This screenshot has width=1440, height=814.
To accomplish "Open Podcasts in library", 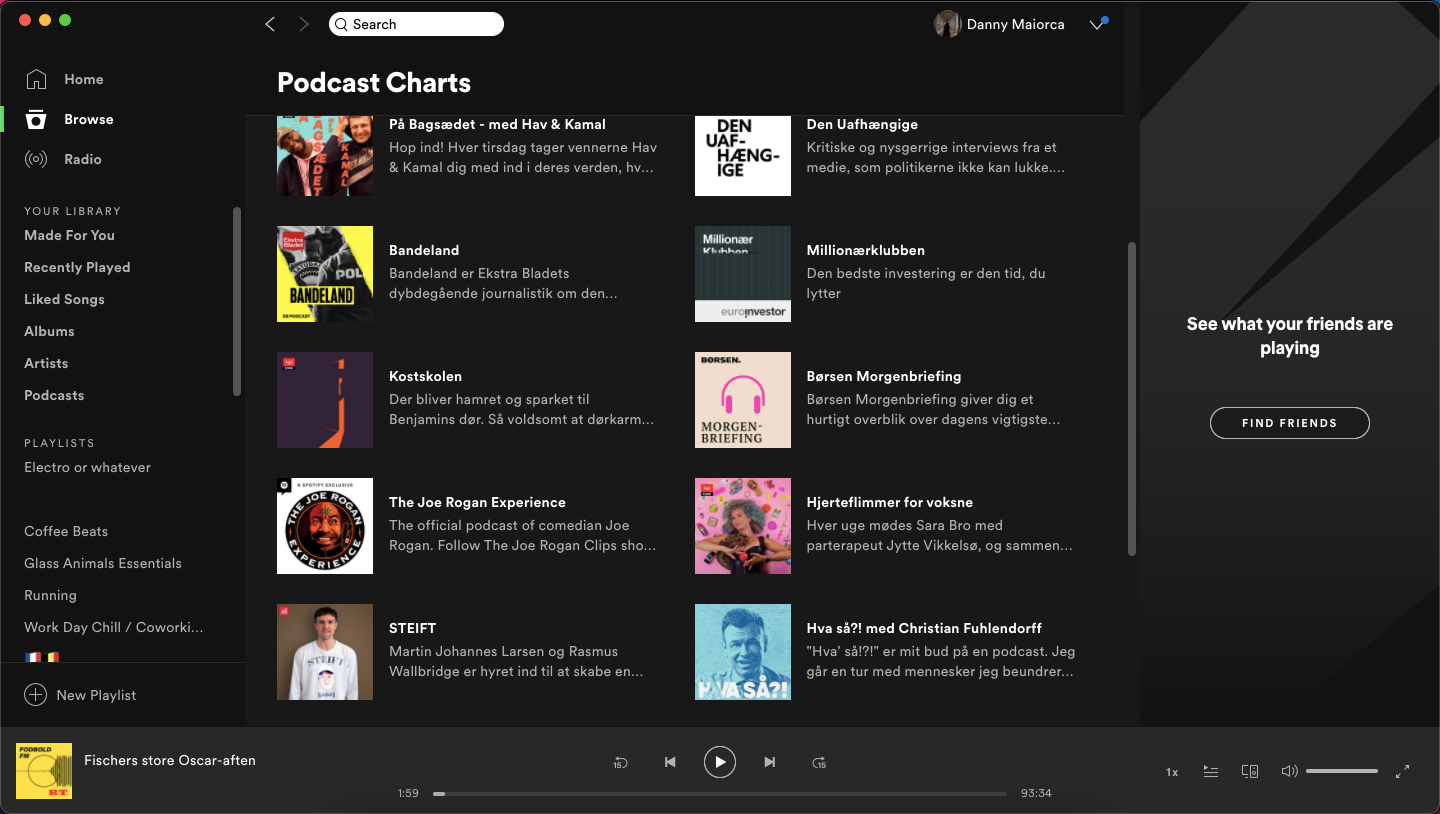I will point(54,395).
